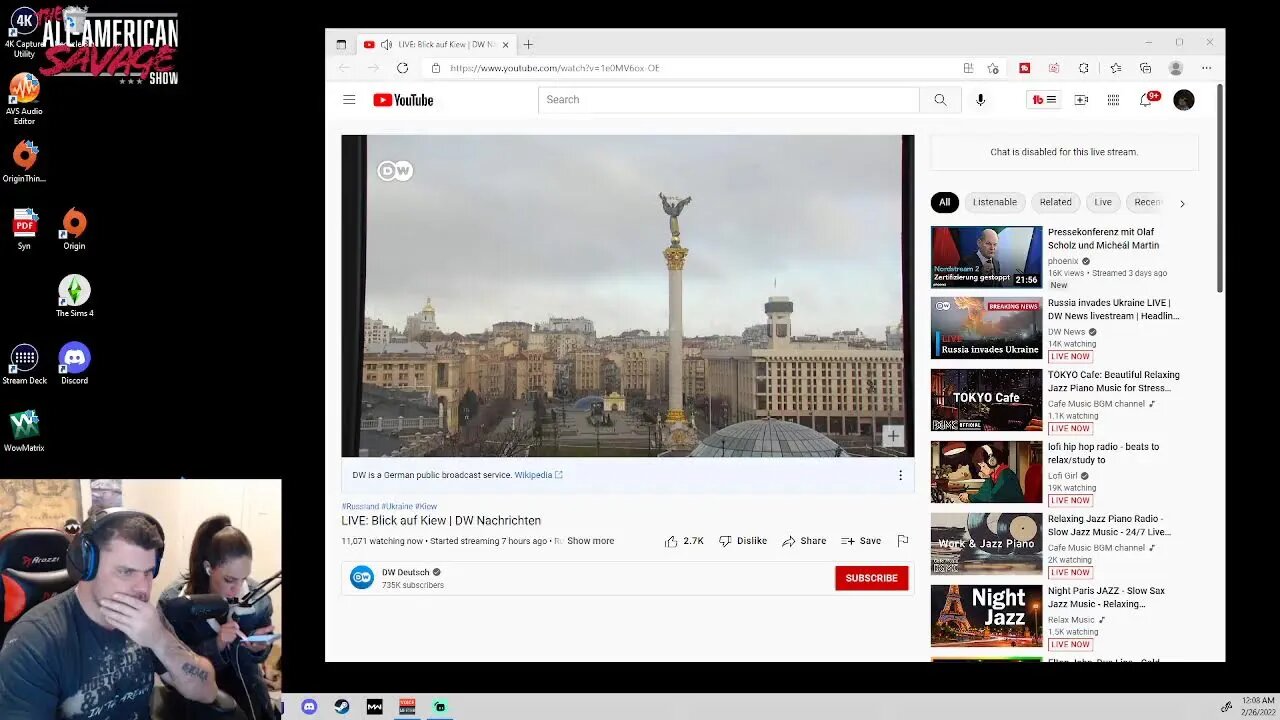This screenshot has height=720, width=1280.
Task: Add this page to favorites
Action: coord(993,68)
